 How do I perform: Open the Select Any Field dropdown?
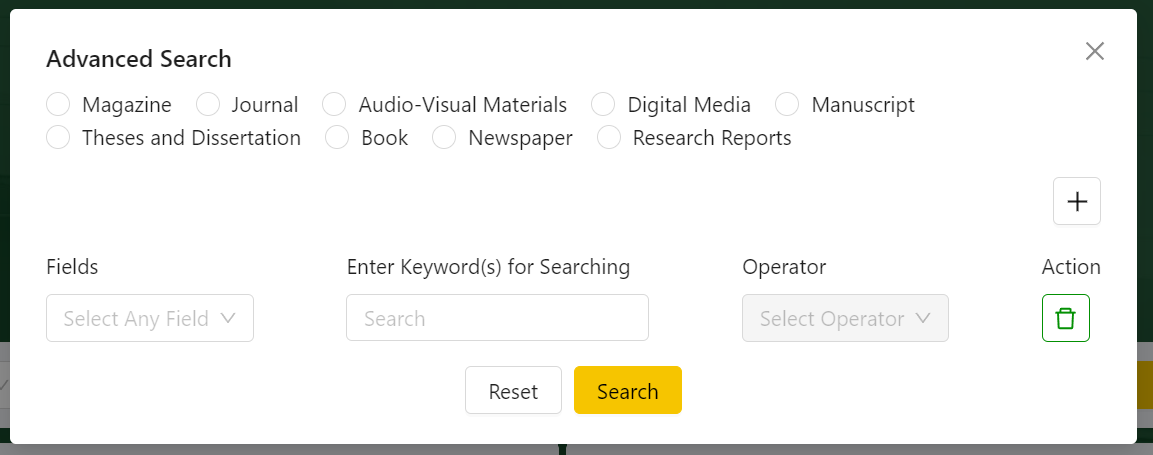point(150,318)
